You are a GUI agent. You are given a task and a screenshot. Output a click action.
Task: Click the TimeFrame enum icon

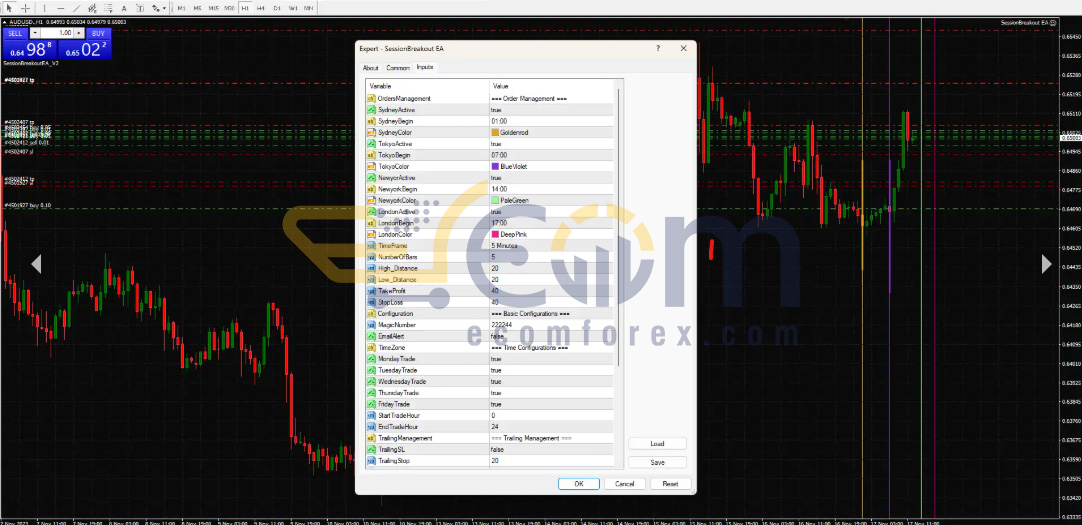coord(371,246)
